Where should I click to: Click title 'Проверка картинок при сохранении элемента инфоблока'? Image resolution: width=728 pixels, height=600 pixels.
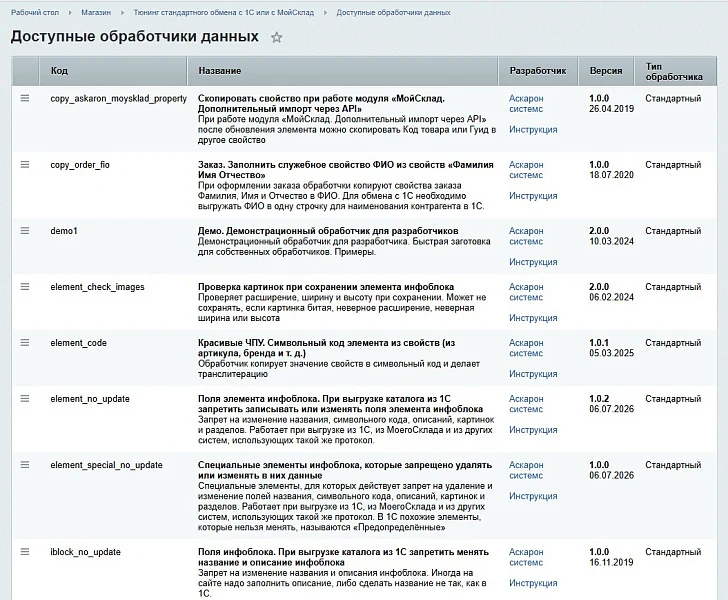(326, 287)
